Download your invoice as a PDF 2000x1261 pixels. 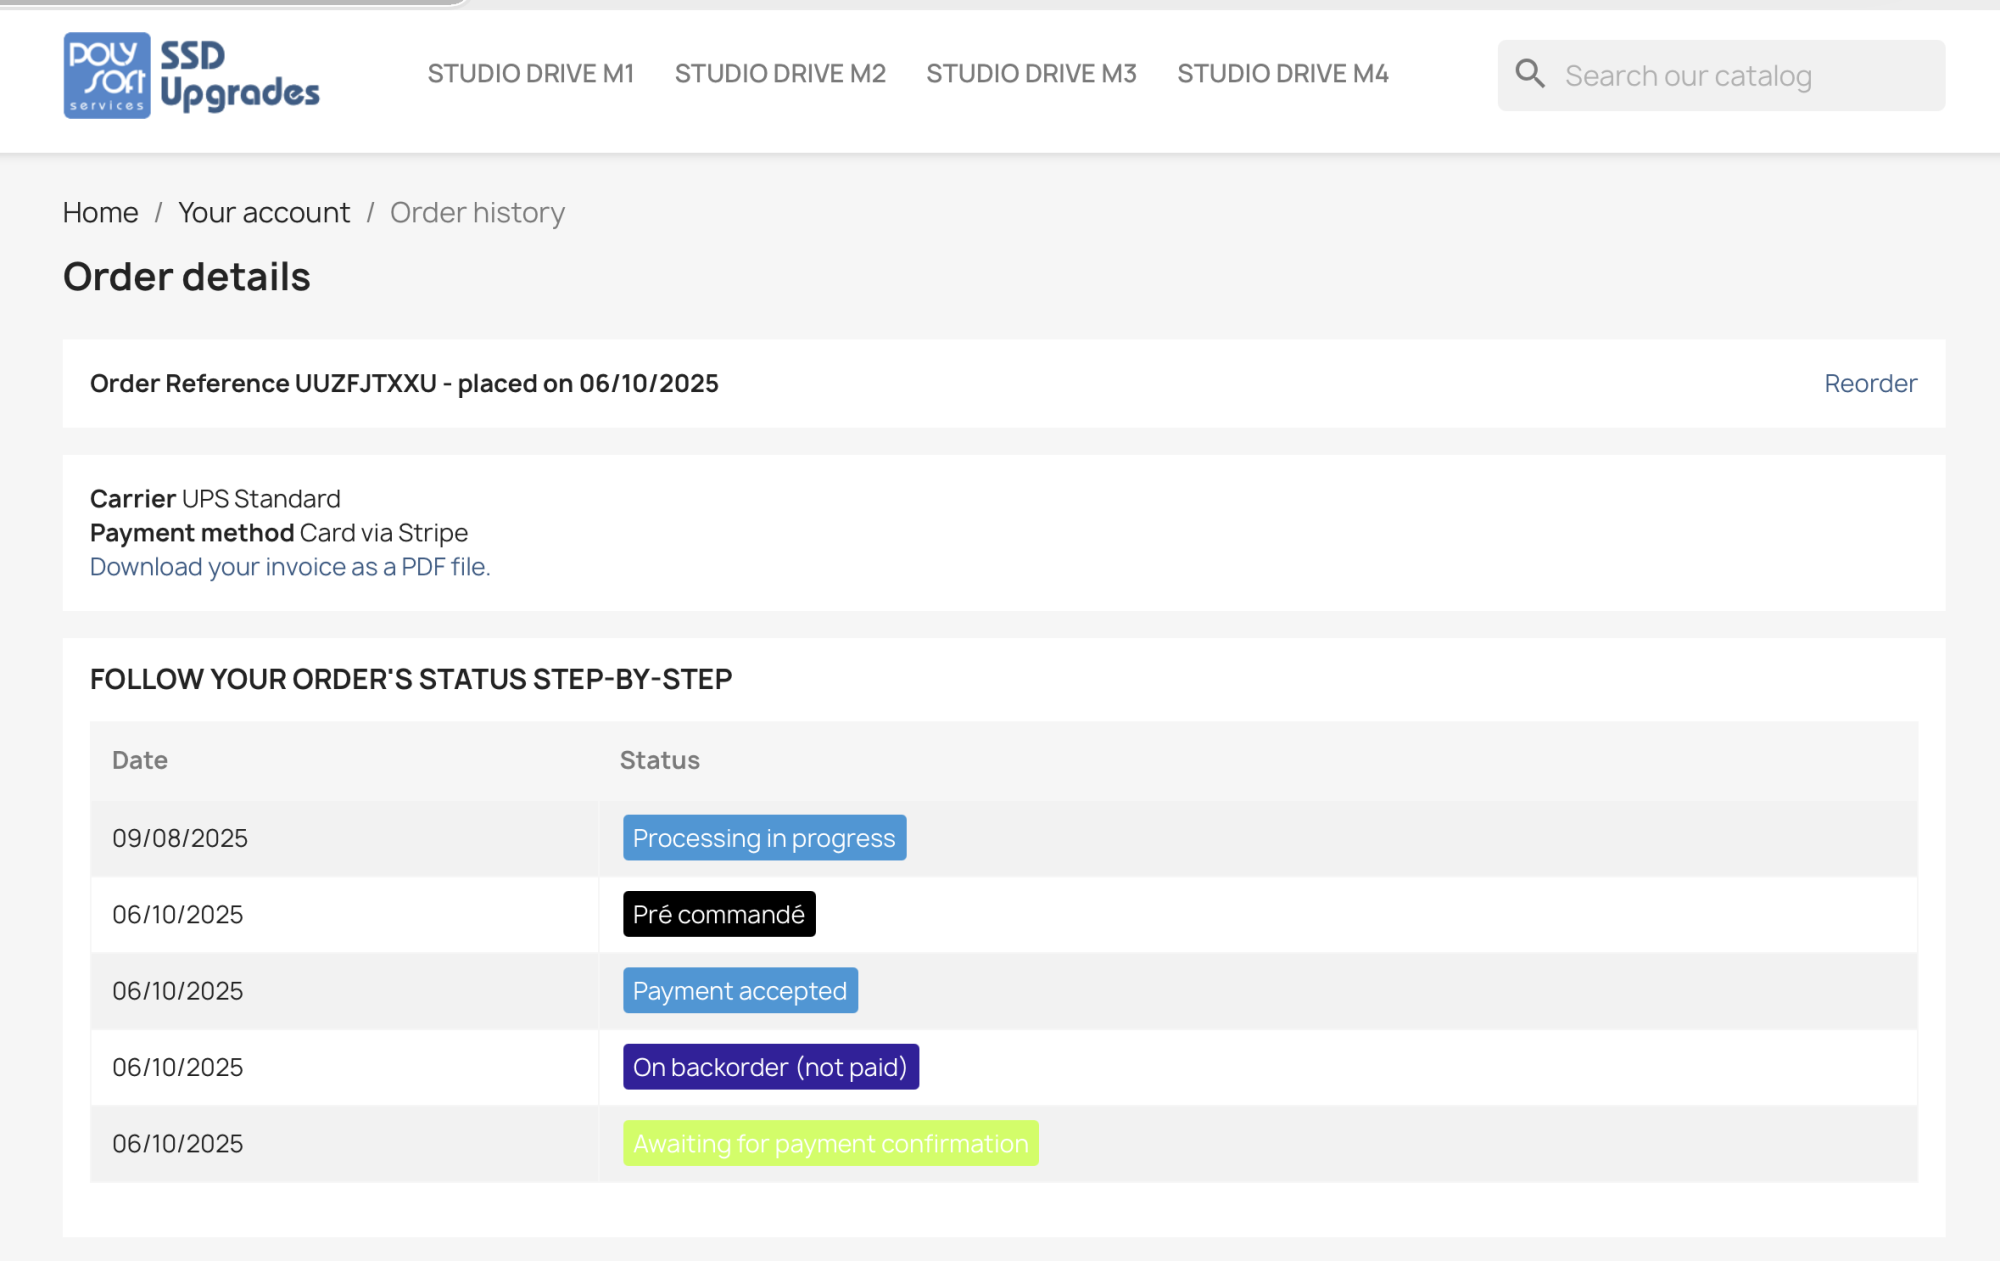pyautogui.click(x=290, y=567)
